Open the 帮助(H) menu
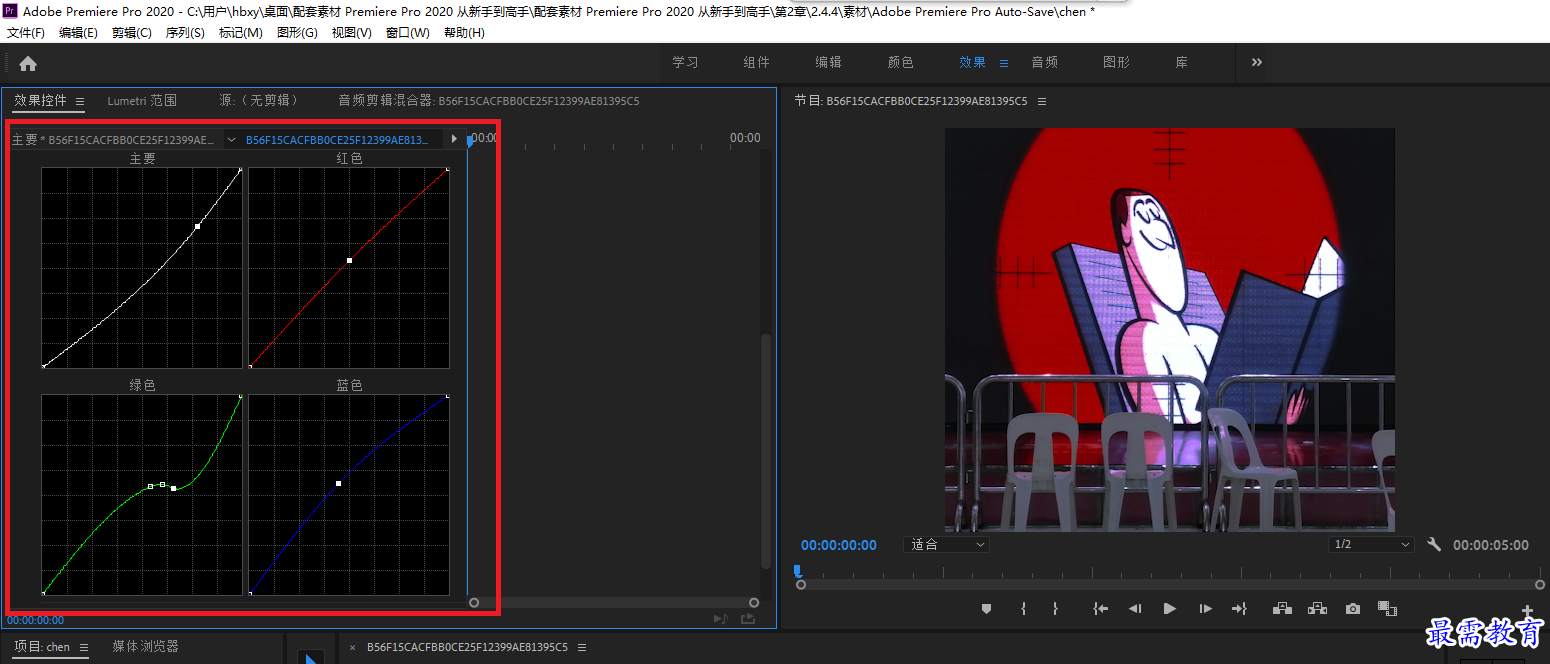 (x=464, y=33)
